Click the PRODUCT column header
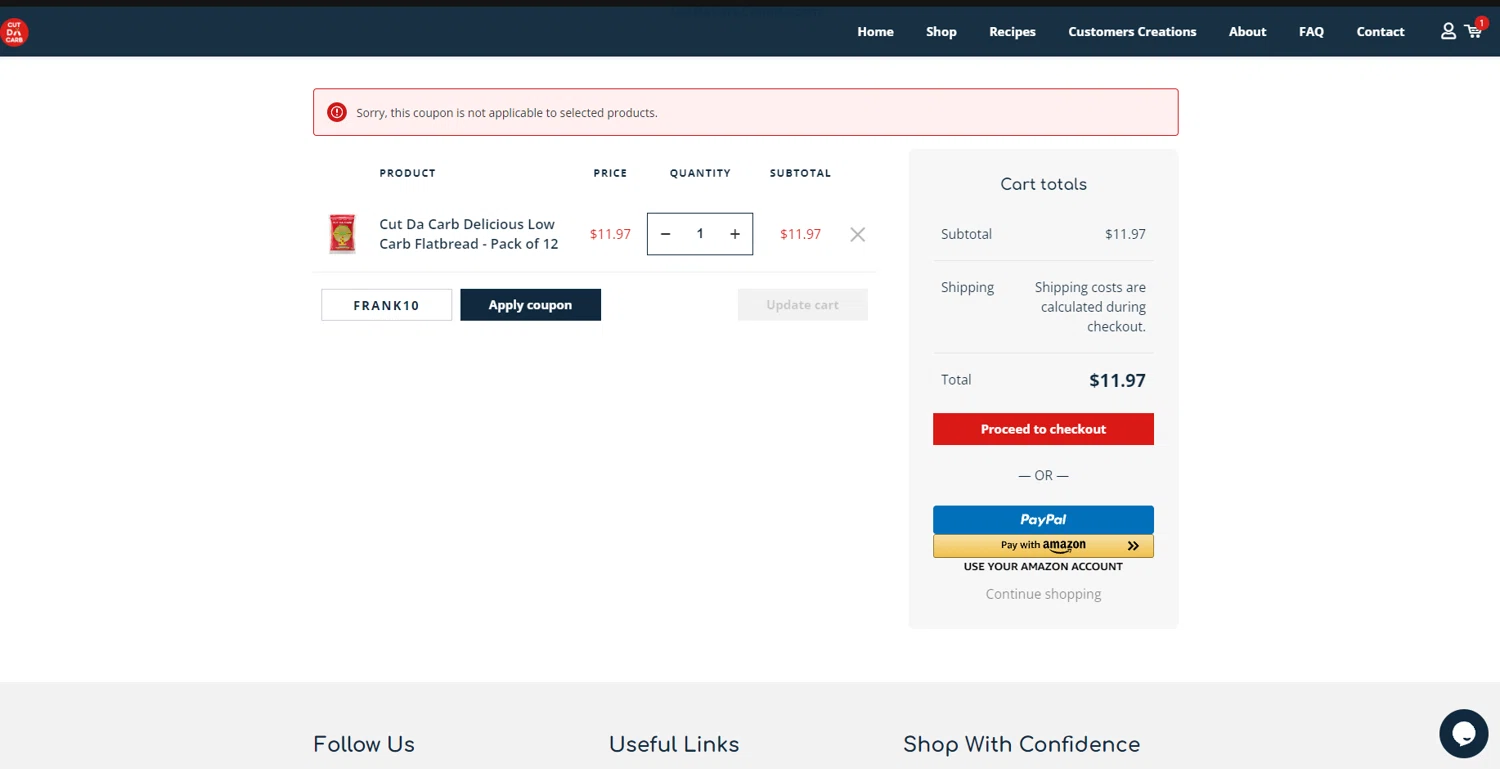 click(407, 173)
